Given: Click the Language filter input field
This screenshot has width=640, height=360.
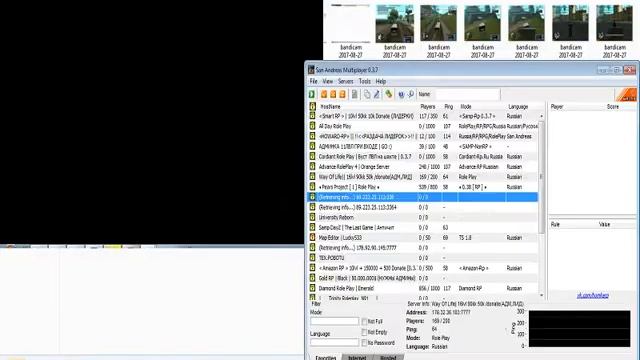Looking at the screenshot, I should coord(334,342).
